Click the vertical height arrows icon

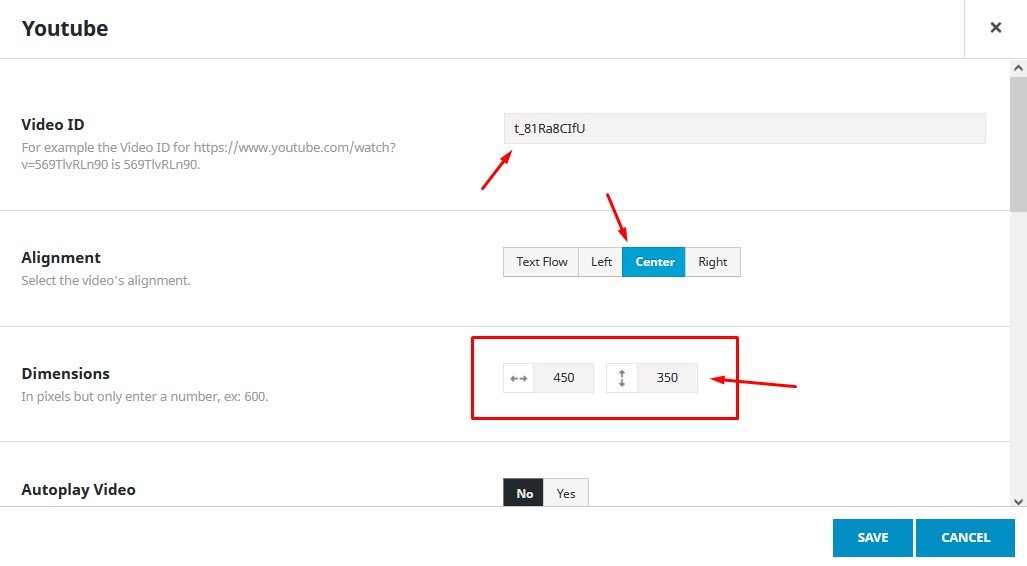pyautogui.click(x=622, y=378)
